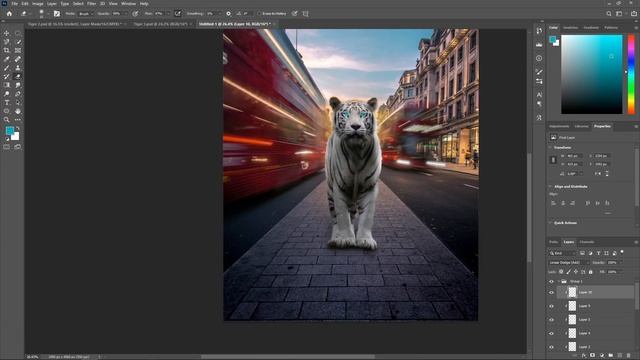Delete layer using trash icon

pyautogui.click(x=629, y=356)
